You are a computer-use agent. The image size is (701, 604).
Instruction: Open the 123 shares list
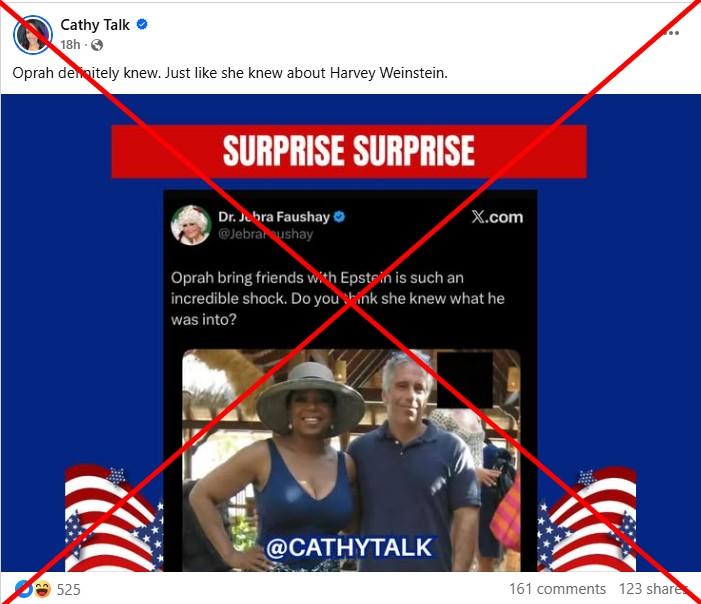(x=653, y=589)
